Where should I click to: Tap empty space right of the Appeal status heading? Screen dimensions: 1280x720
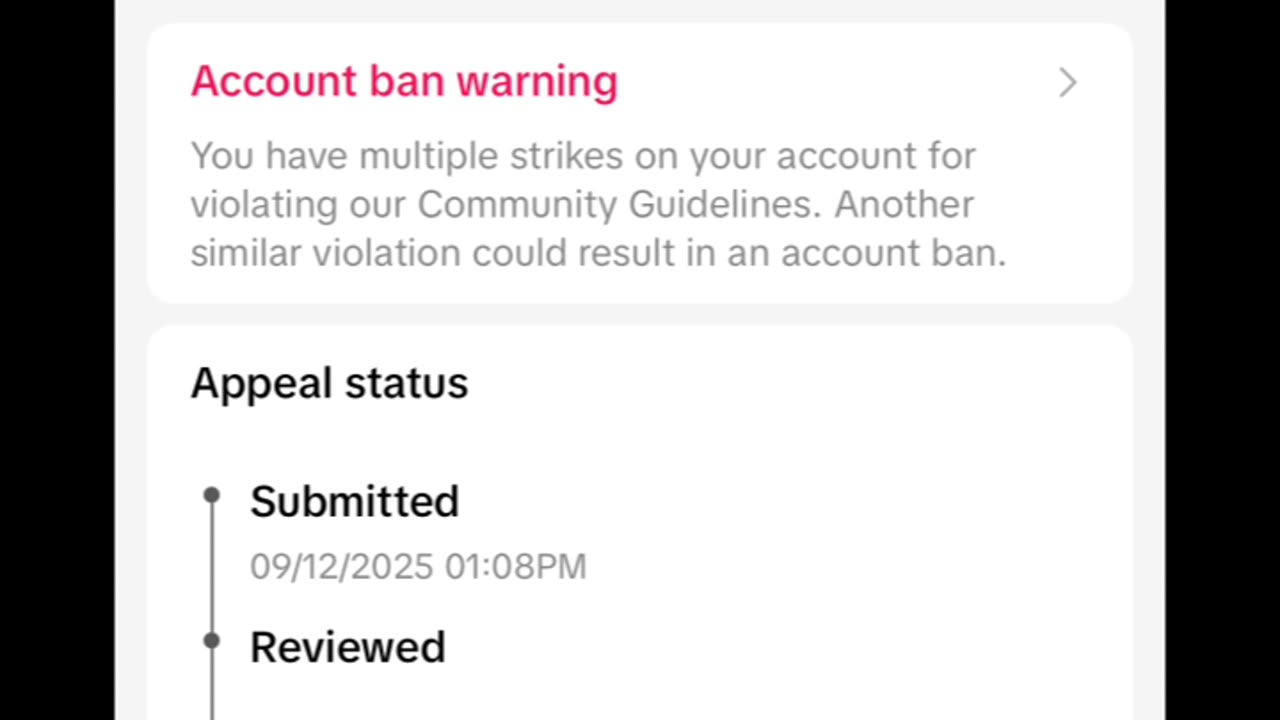(x=800, y=383)
